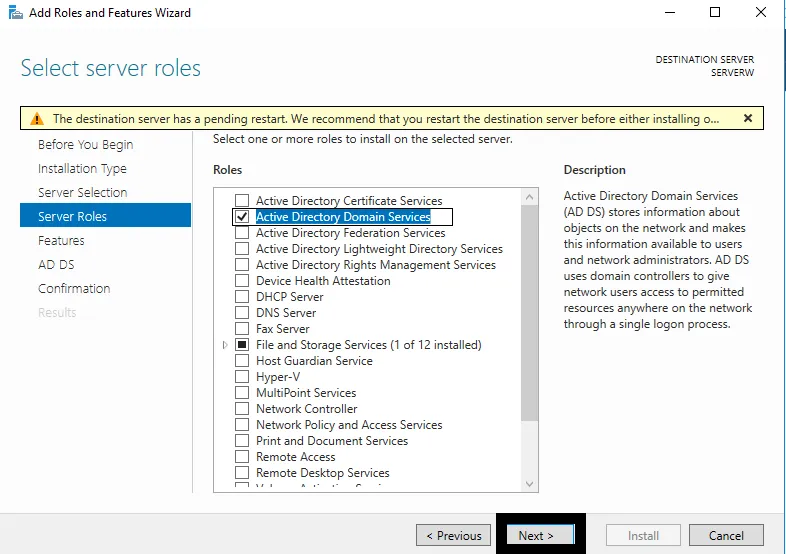Viewport: 786px width, 554px height.
Task: Click the roles list scrollbar thumb
Action: pyautogui.click(x=529, y=313)
